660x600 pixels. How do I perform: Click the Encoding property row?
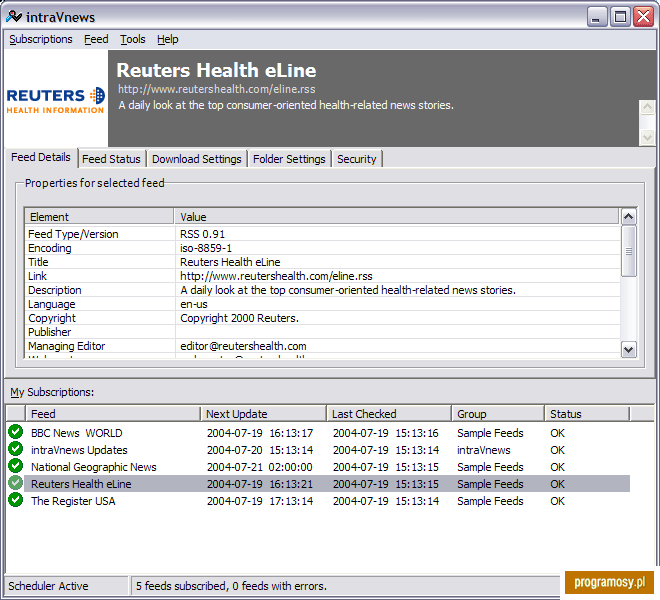click(x=322, y=248)
